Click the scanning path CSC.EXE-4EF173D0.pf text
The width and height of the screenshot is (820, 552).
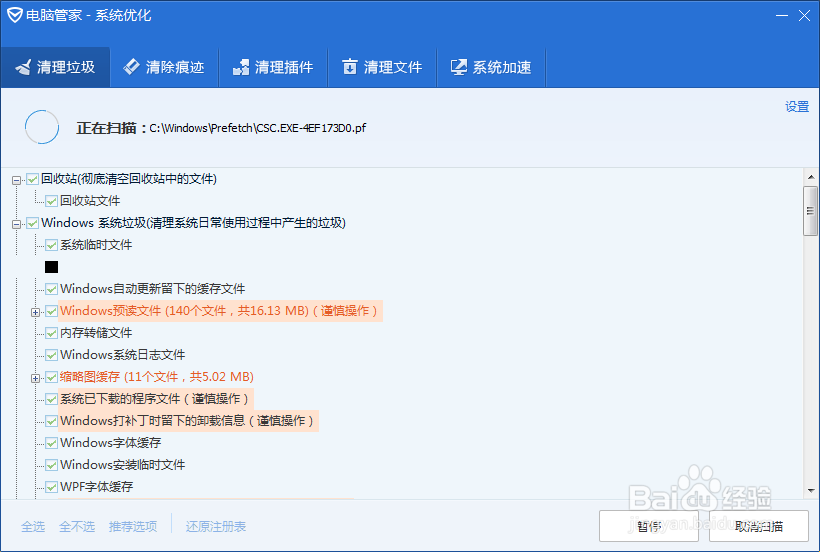[258, 128]
